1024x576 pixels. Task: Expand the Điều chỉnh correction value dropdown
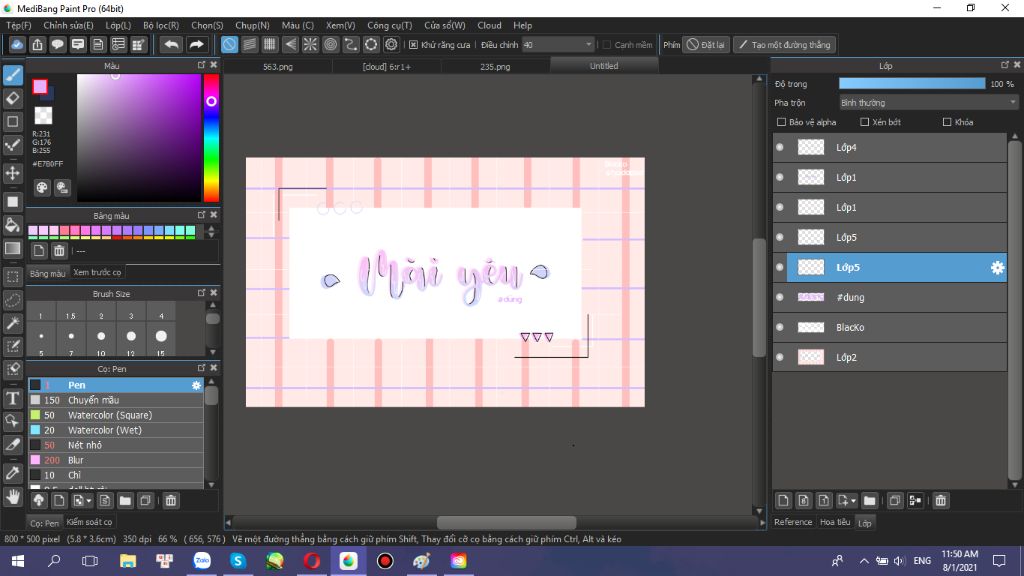point(588,45)
